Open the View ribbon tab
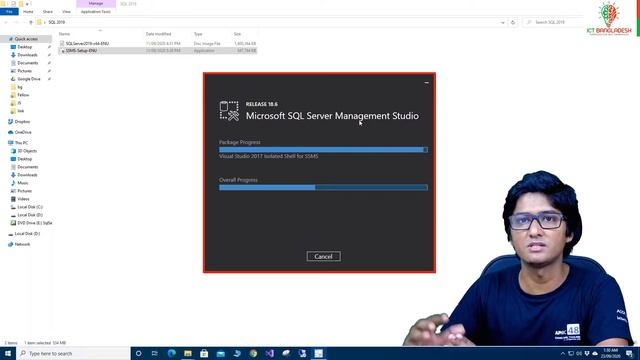The width and height of the screenshot is (640, 360). coord(66,12)
